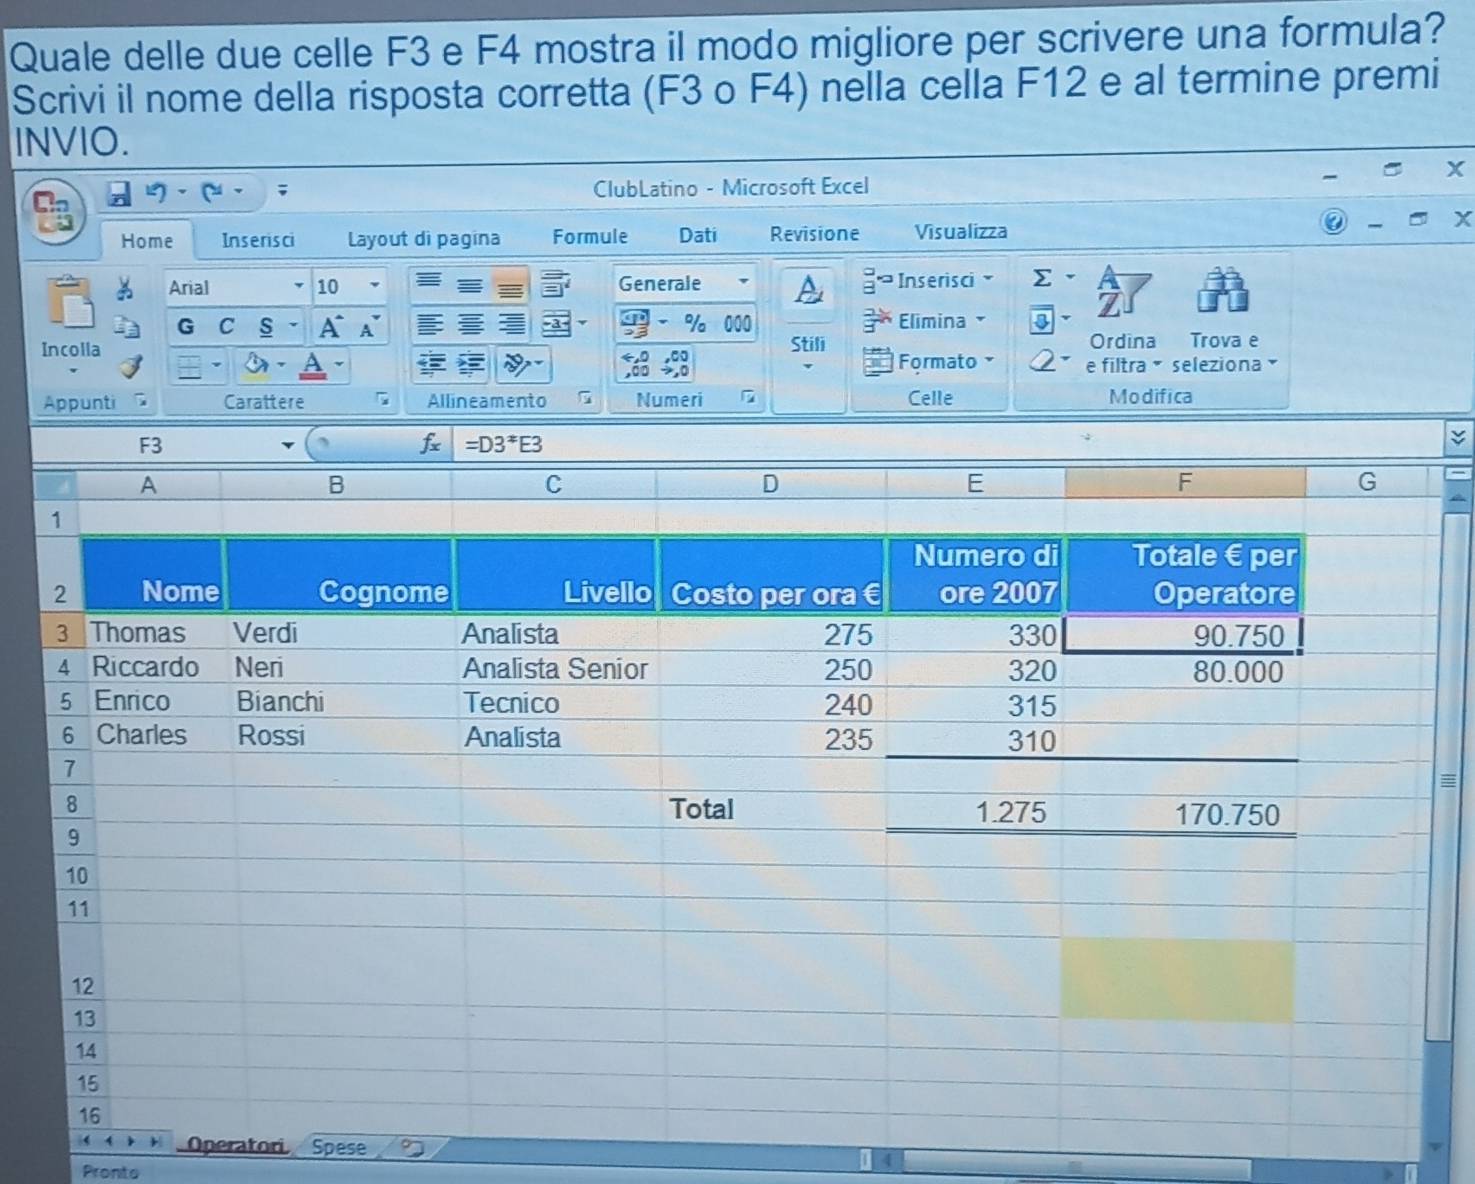
Task: Click the AutoSum sigma icon
Action: tap(1041, 278)
